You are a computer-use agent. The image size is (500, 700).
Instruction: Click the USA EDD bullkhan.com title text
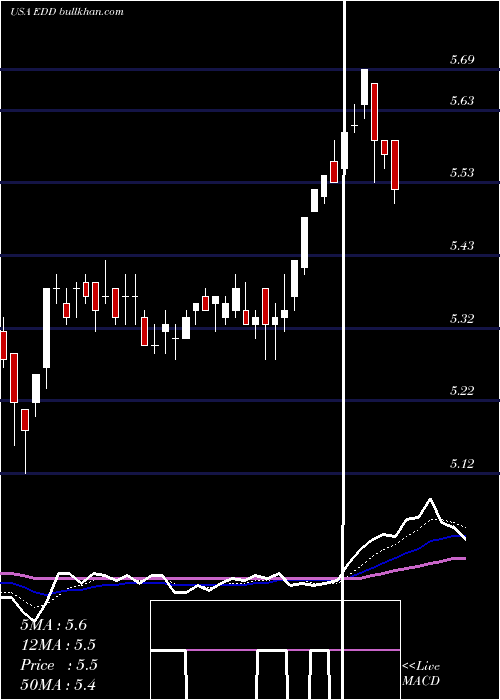pyautogui.click(x=67, y=11)
